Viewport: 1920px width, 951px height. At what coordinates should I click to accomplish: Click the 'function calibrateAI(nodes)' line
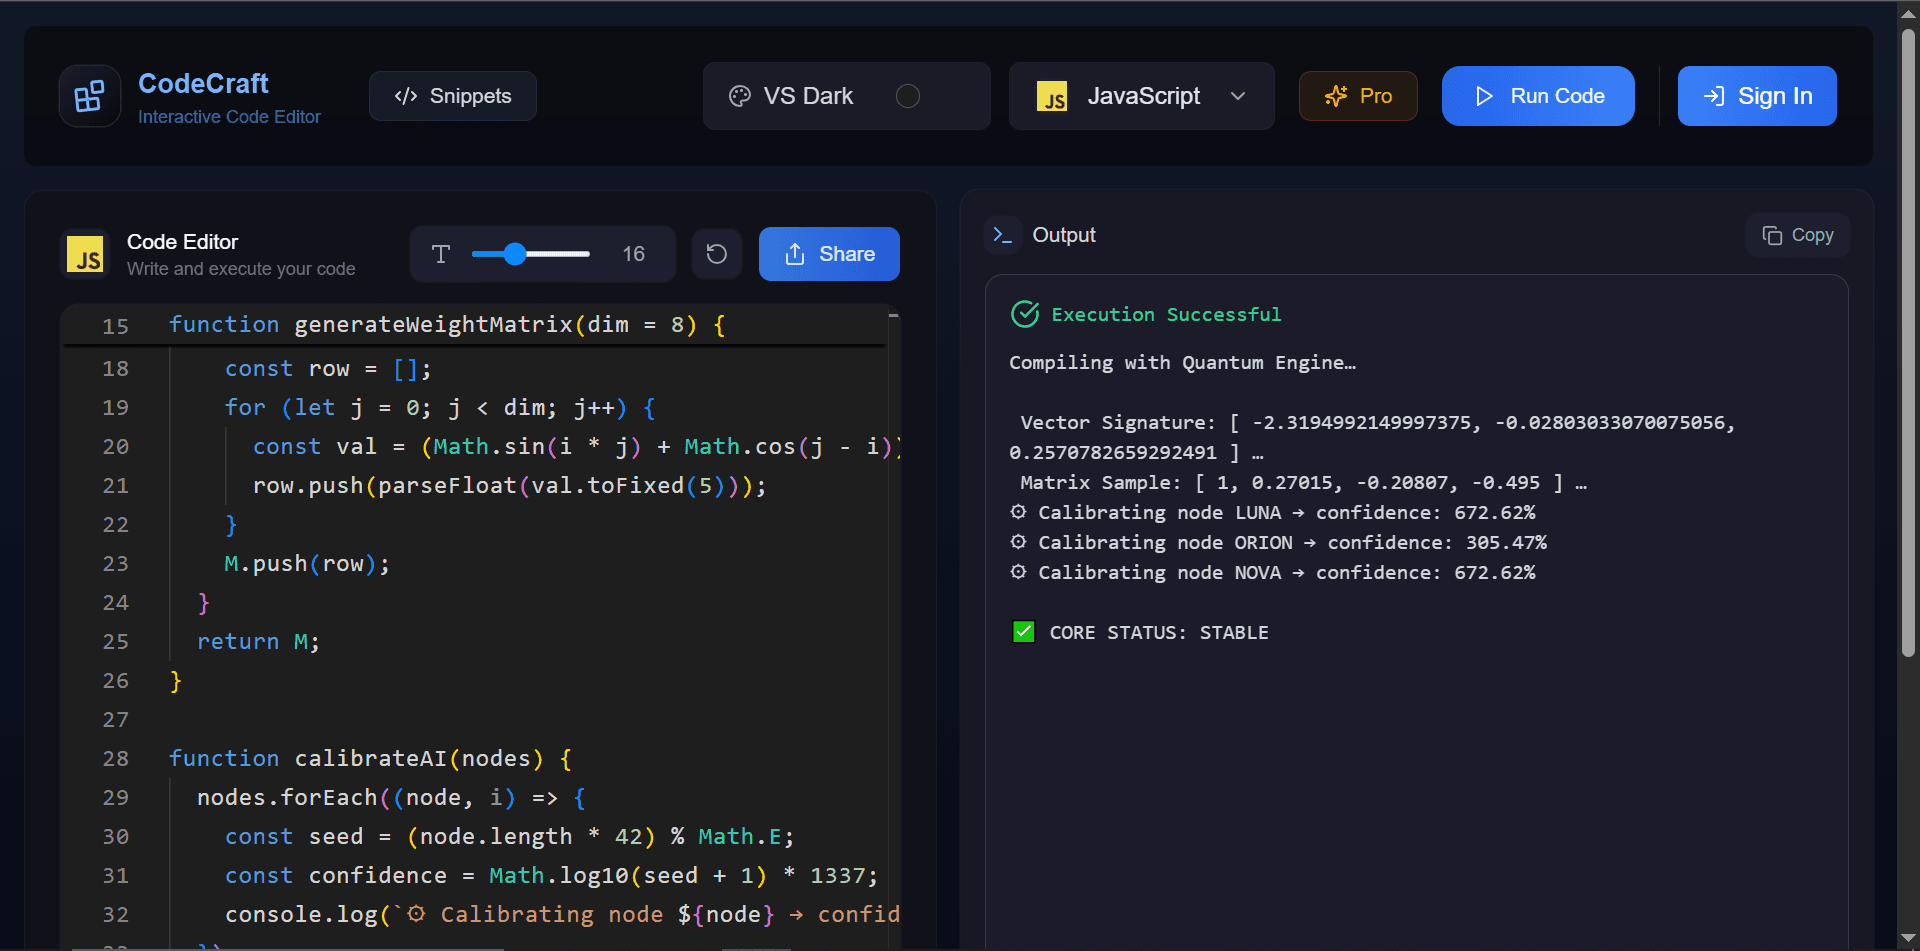tap(370, 758)
